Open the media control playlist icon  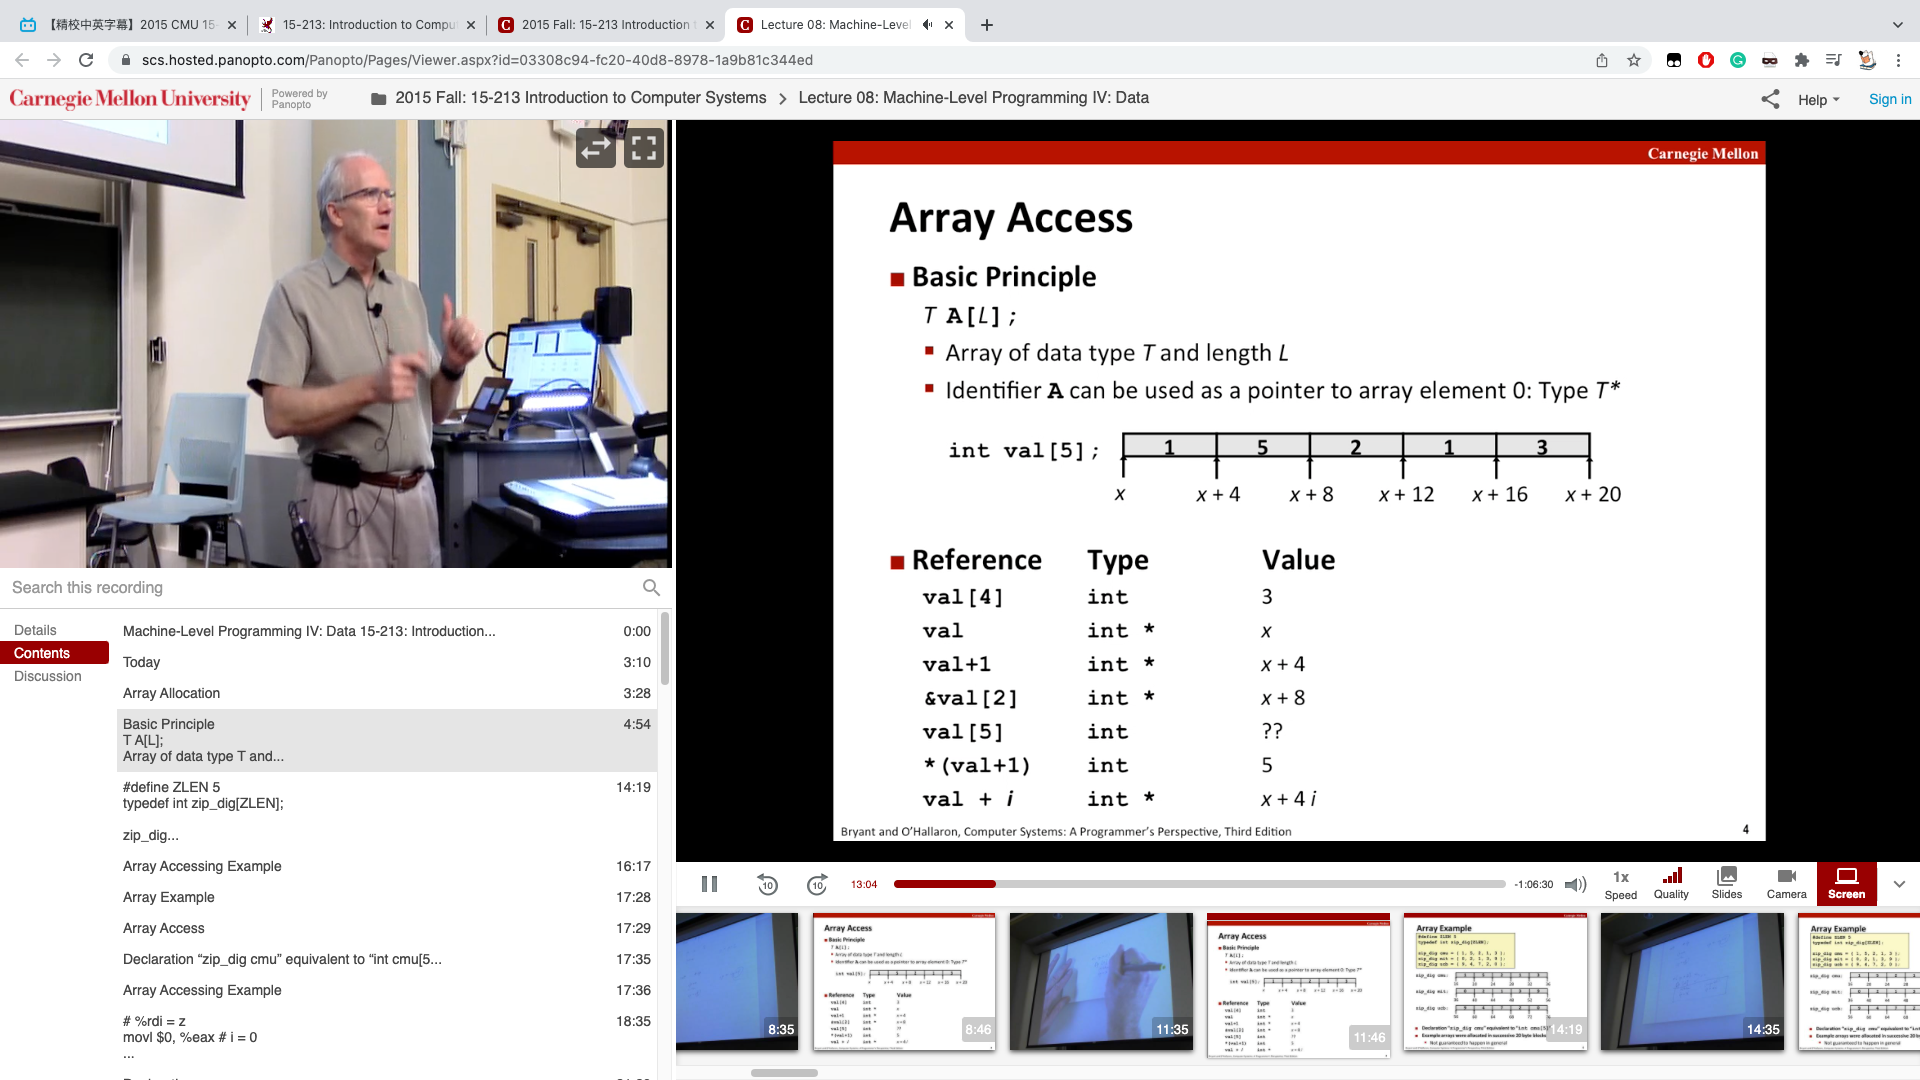point(1834,60)
